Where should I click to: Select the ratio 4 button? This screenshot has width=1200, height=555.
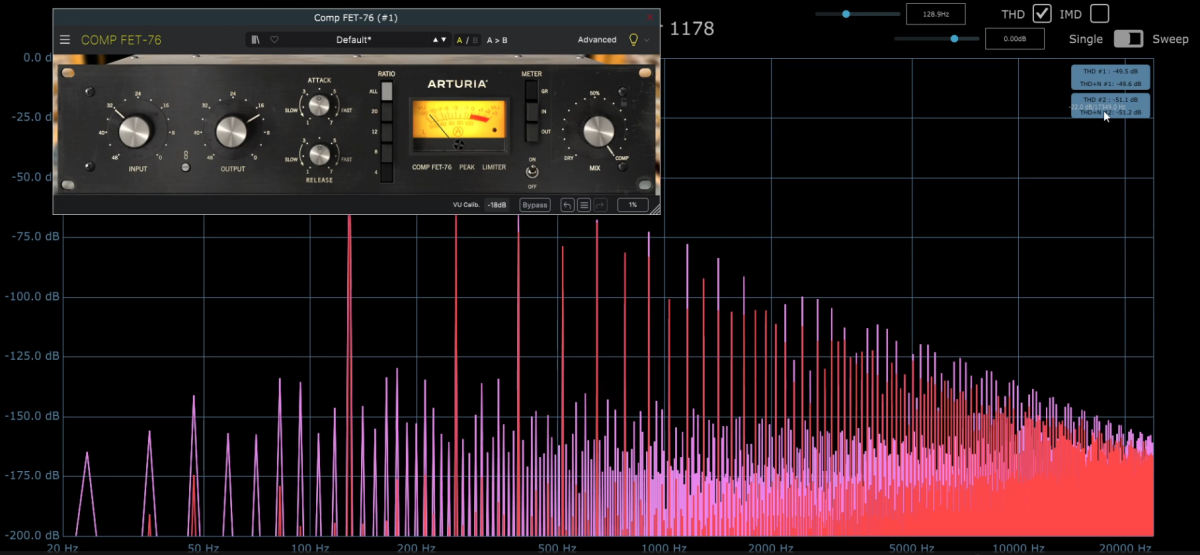pyautogui.click(x=387, y=172)
